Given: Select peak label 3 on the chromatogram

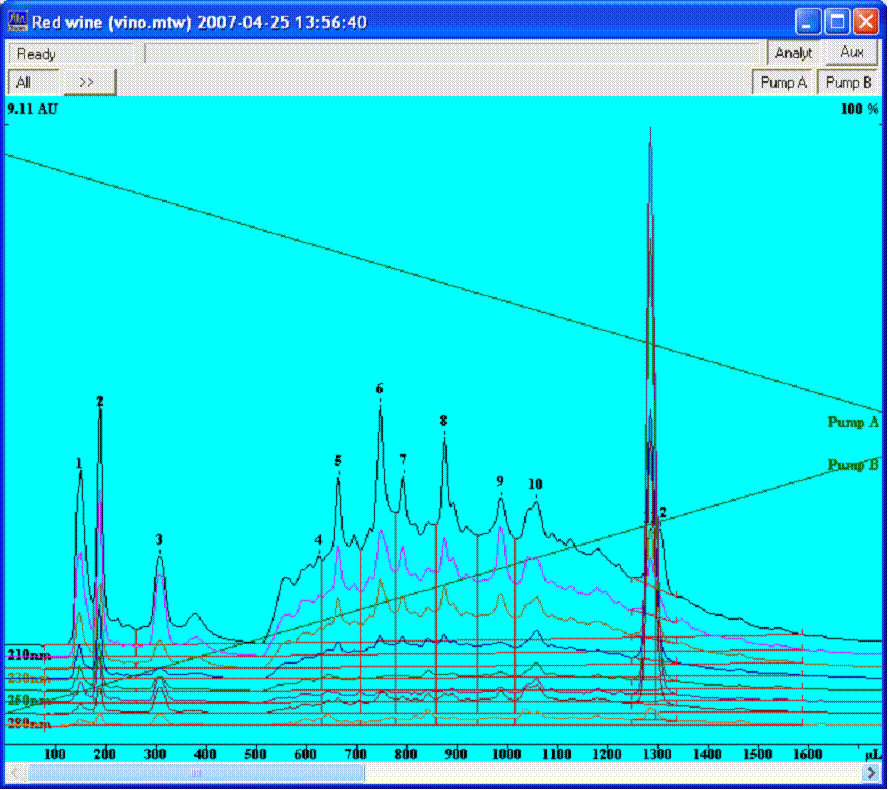Looking at the screenshot, I should click(x=159, y=539).
